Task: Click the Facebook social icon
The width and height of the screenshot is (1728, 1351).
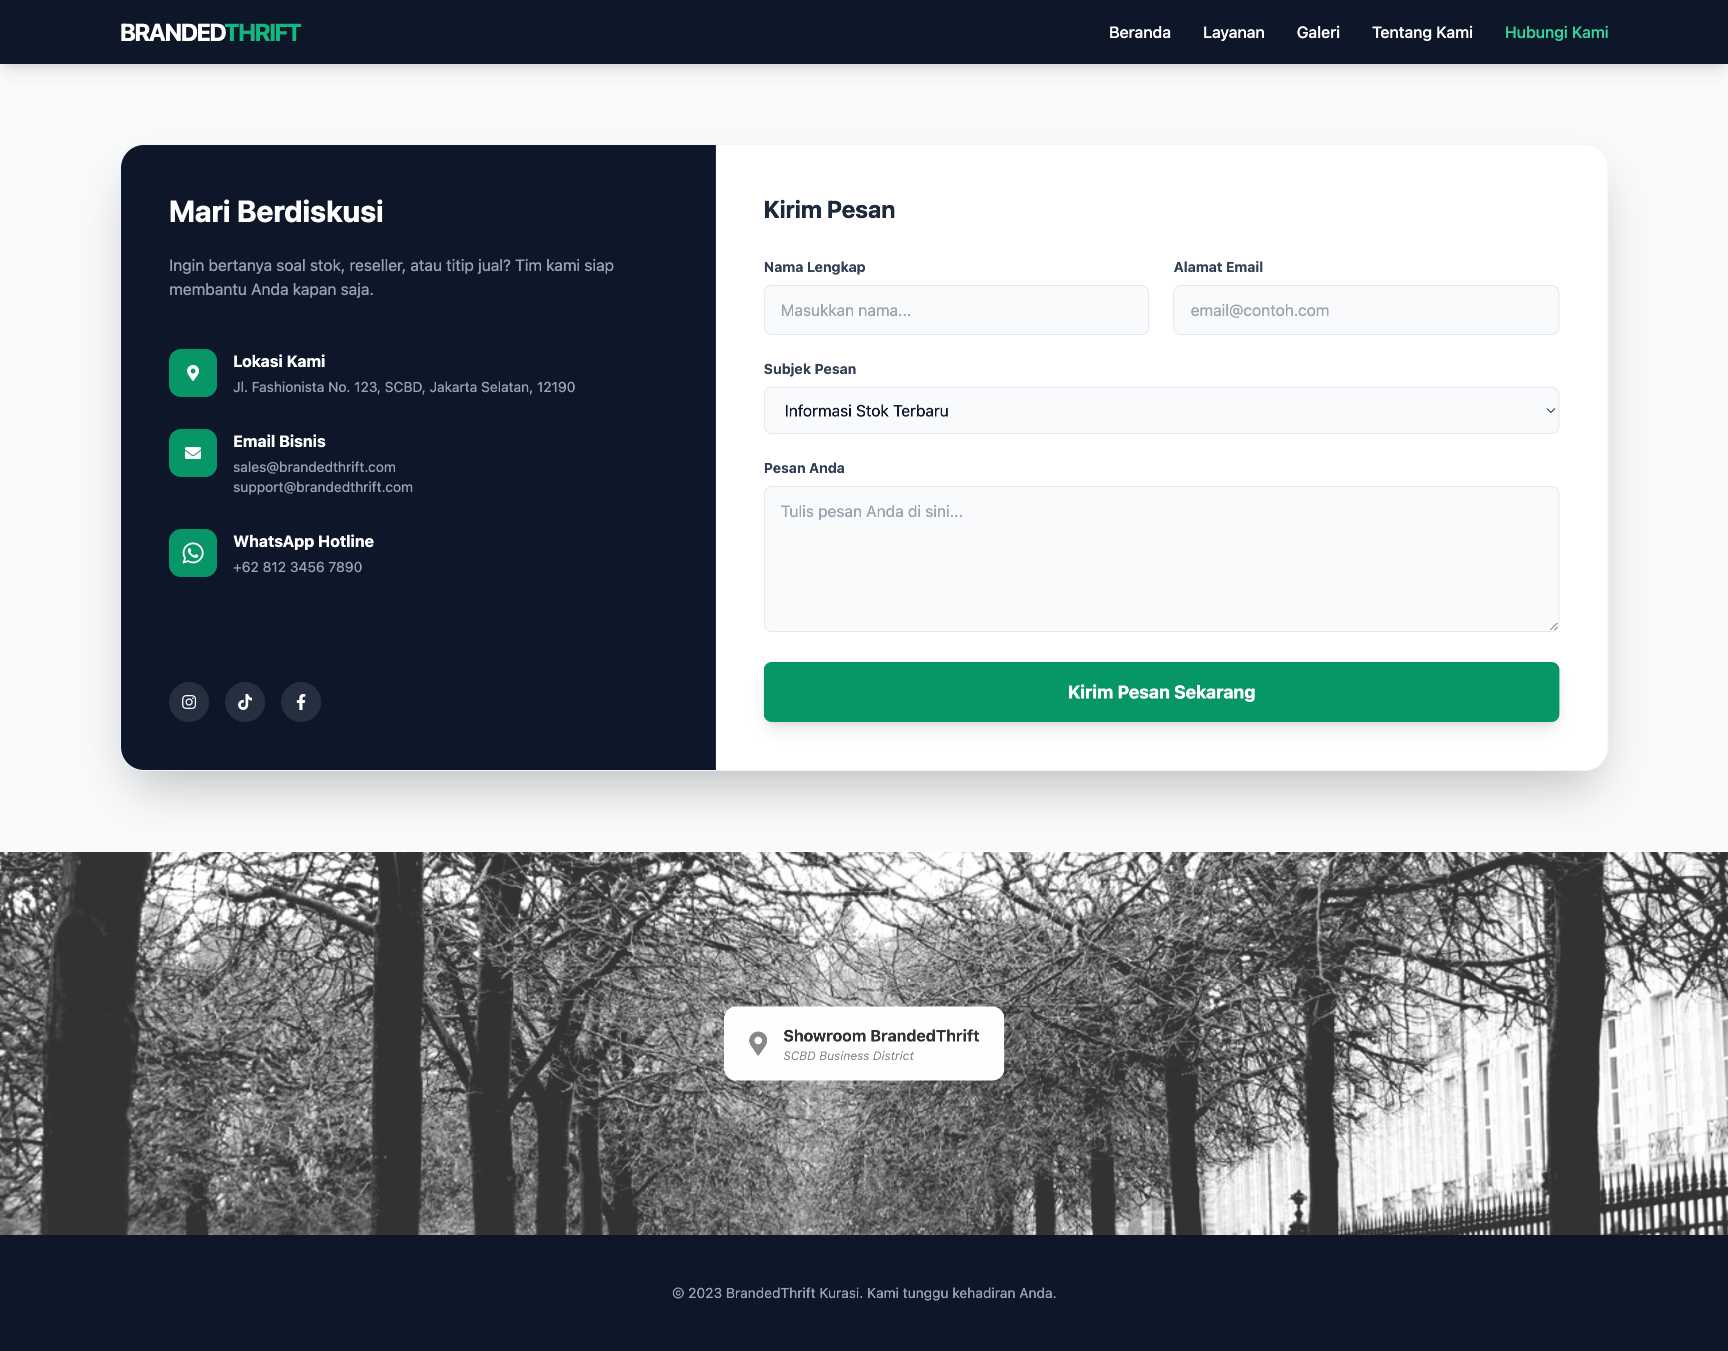Action: point(301,702)
